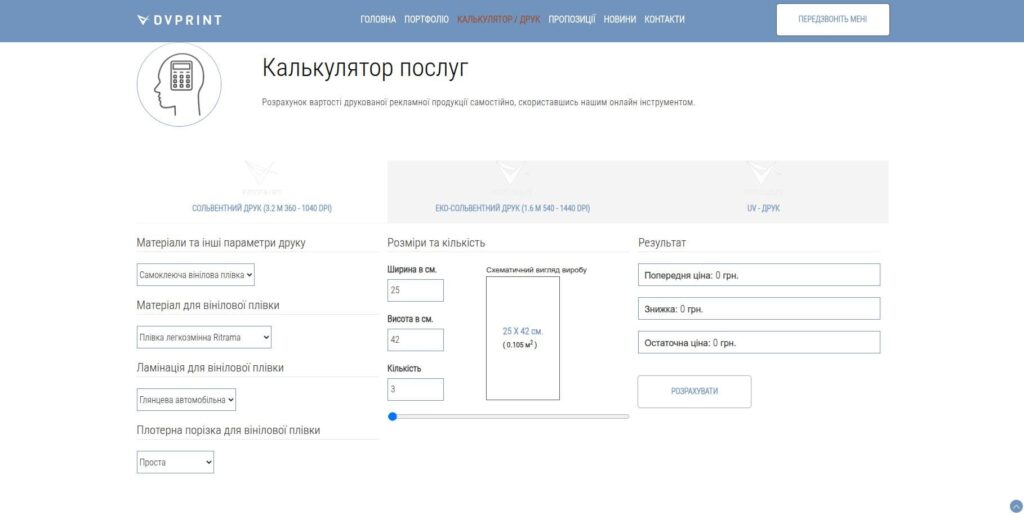Expand the Плівка легкозмінна Ritrama dropdown
This screenshot has height=515, width=1024.
(x=204, y=338)
